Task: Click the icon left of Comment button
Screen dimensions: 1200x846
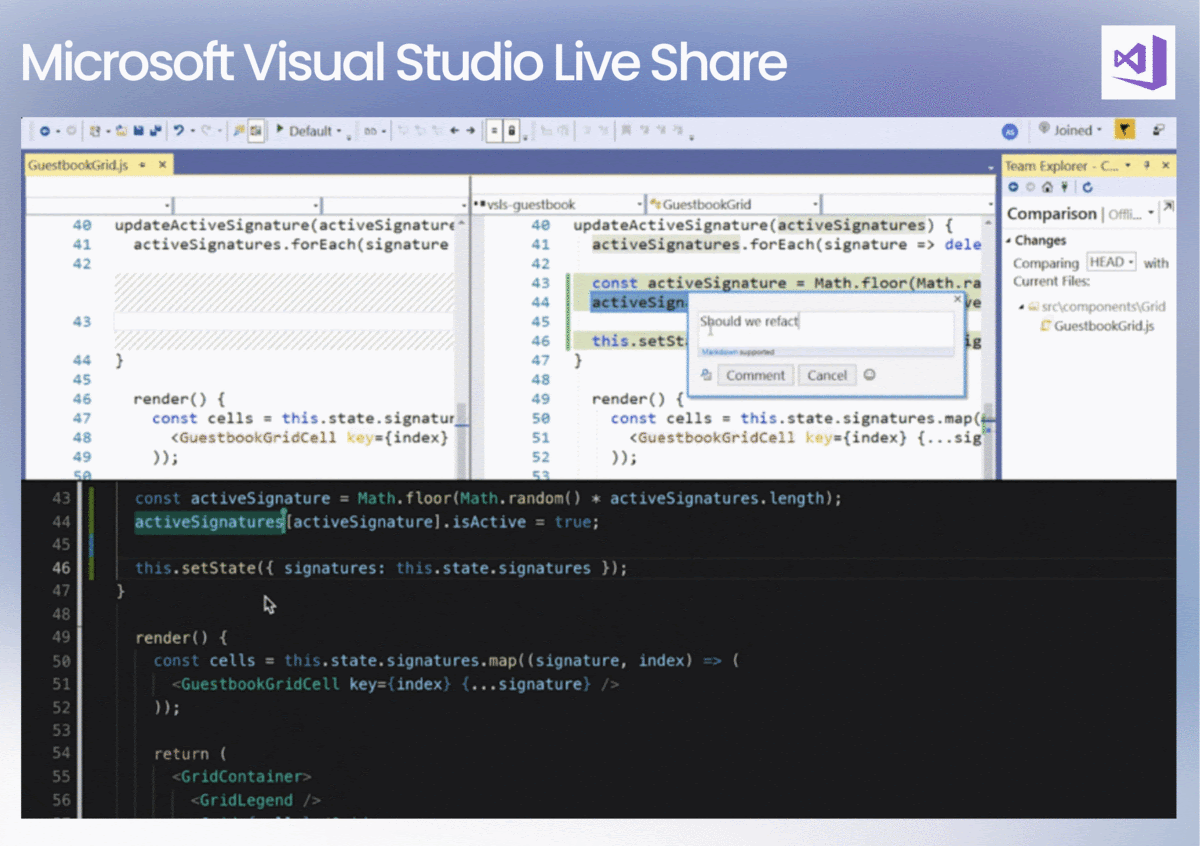Action: [x=706, y=375]
